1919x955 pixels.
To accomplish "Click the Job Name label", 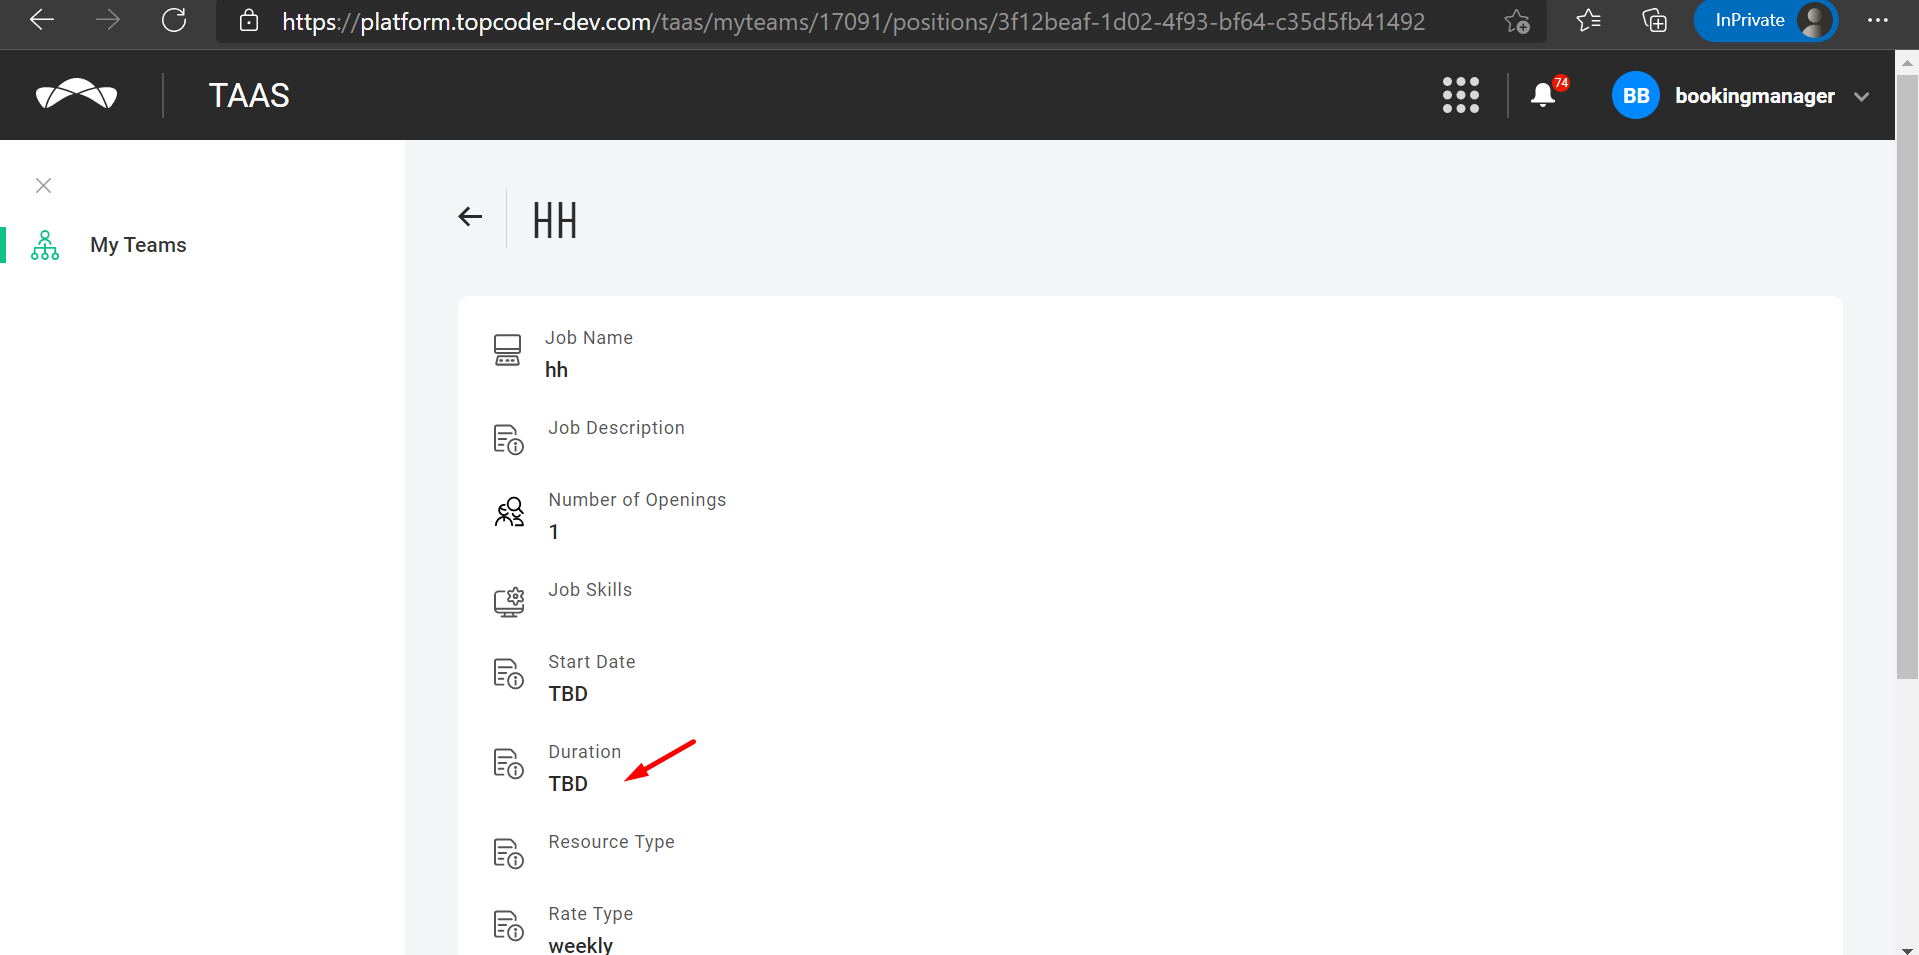I will click(589, 338).
